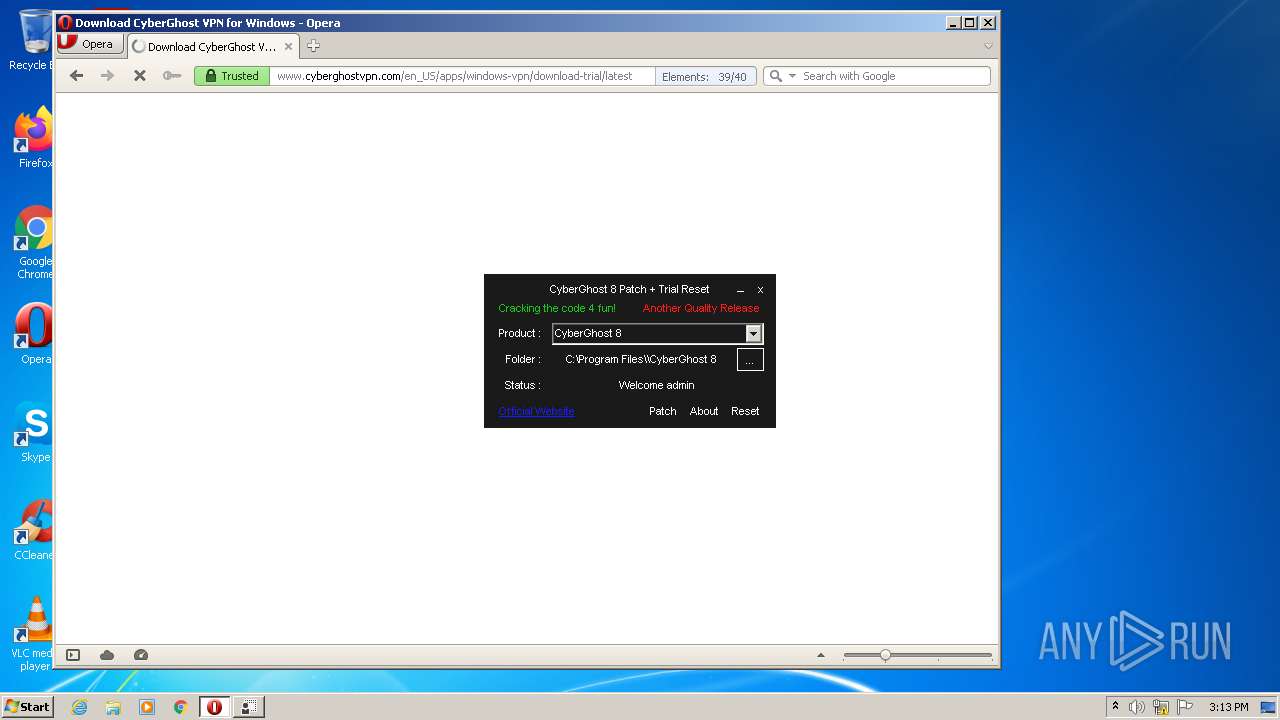1280x720 pixels.
Task: Open Action Center flag icon
Action: coord(1185,707)
